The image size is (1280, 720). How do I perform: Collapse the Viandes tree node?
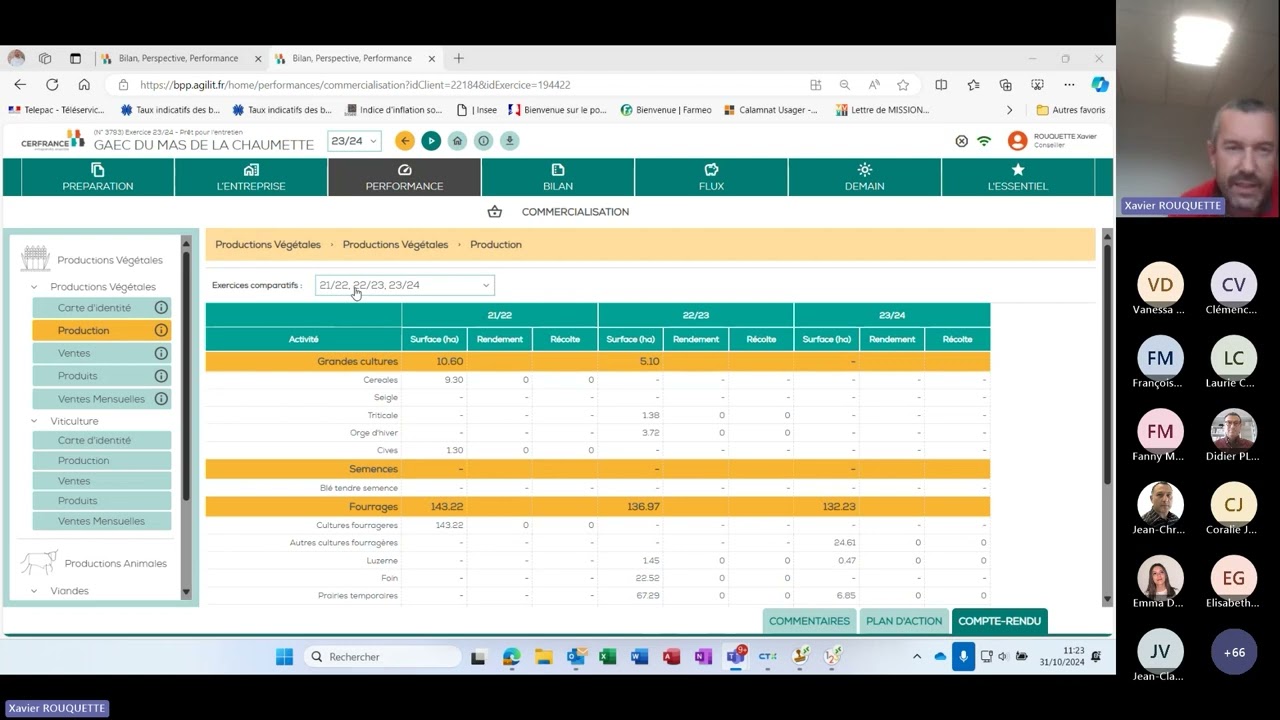(33, 591)
